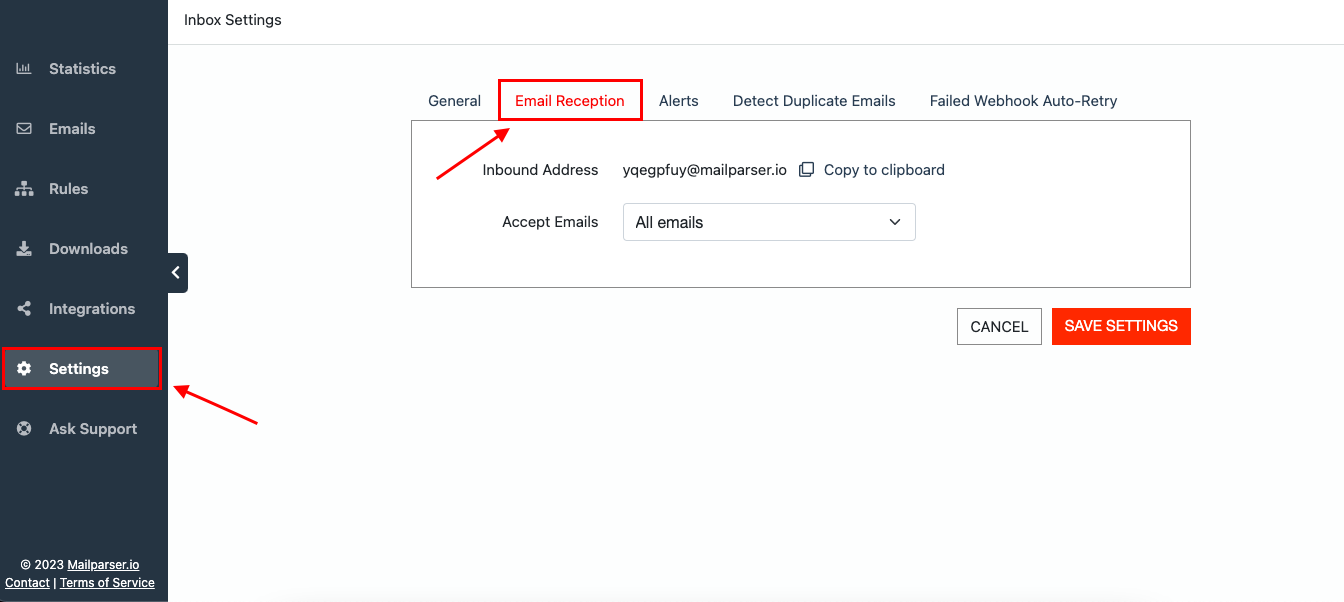Go to Detect Duplicate Emails tab
The height and width of the screenshot is (602, 1344).
(x=814, y=101)
